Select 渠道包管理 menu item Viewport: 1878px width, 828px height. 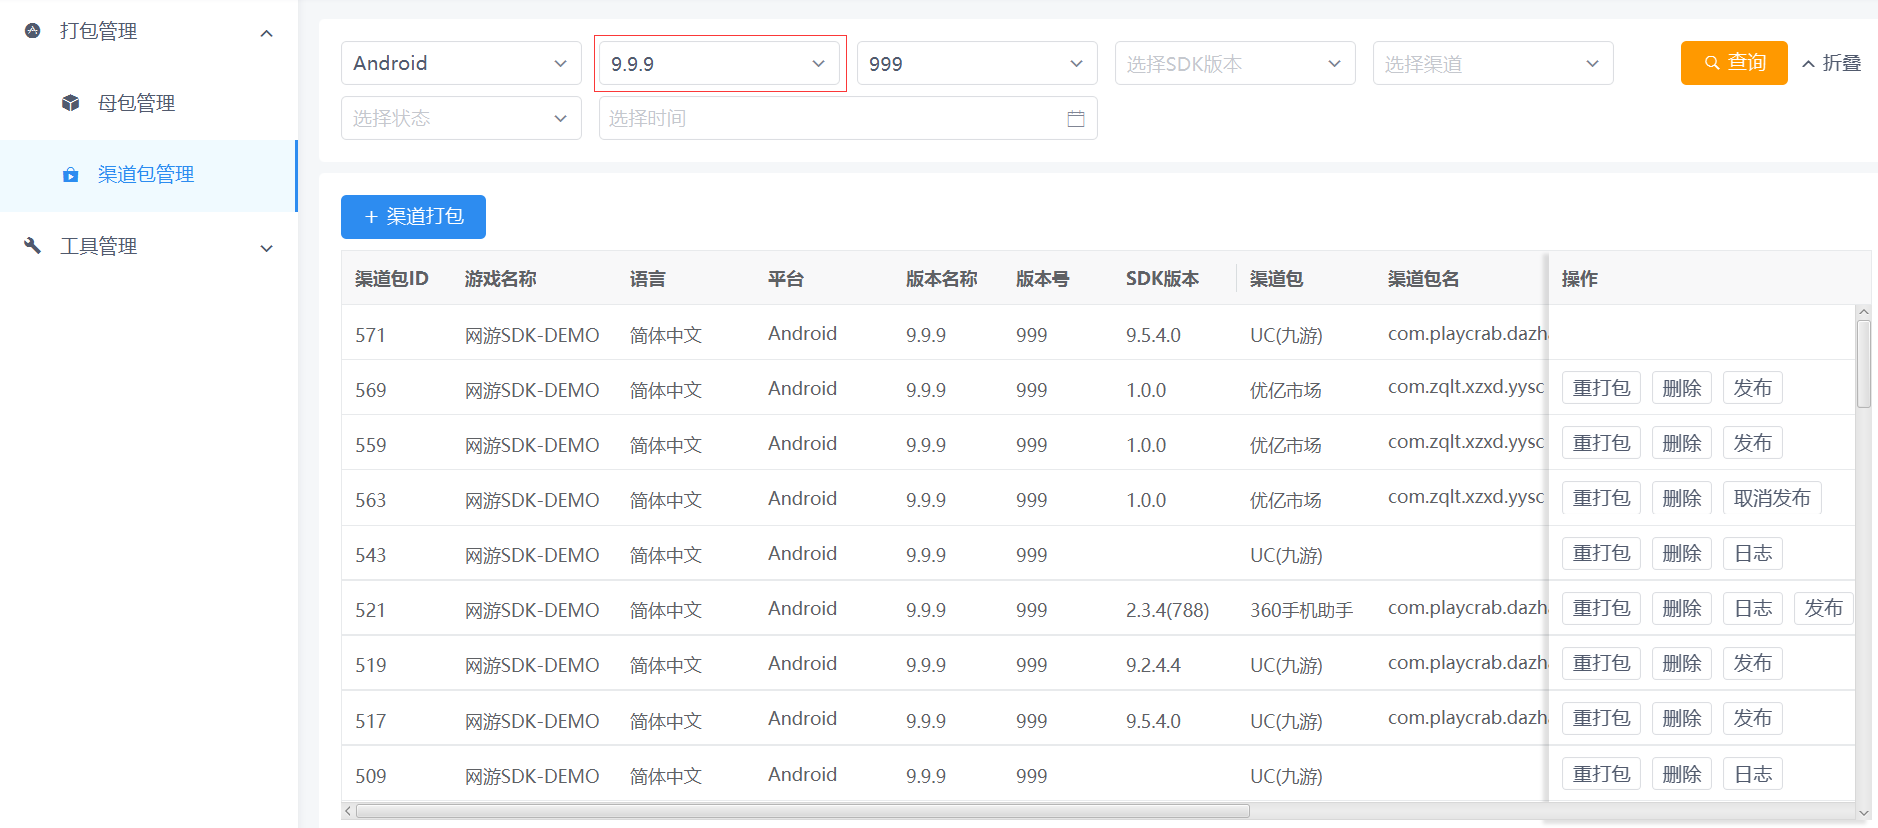(x=146, y=175)
